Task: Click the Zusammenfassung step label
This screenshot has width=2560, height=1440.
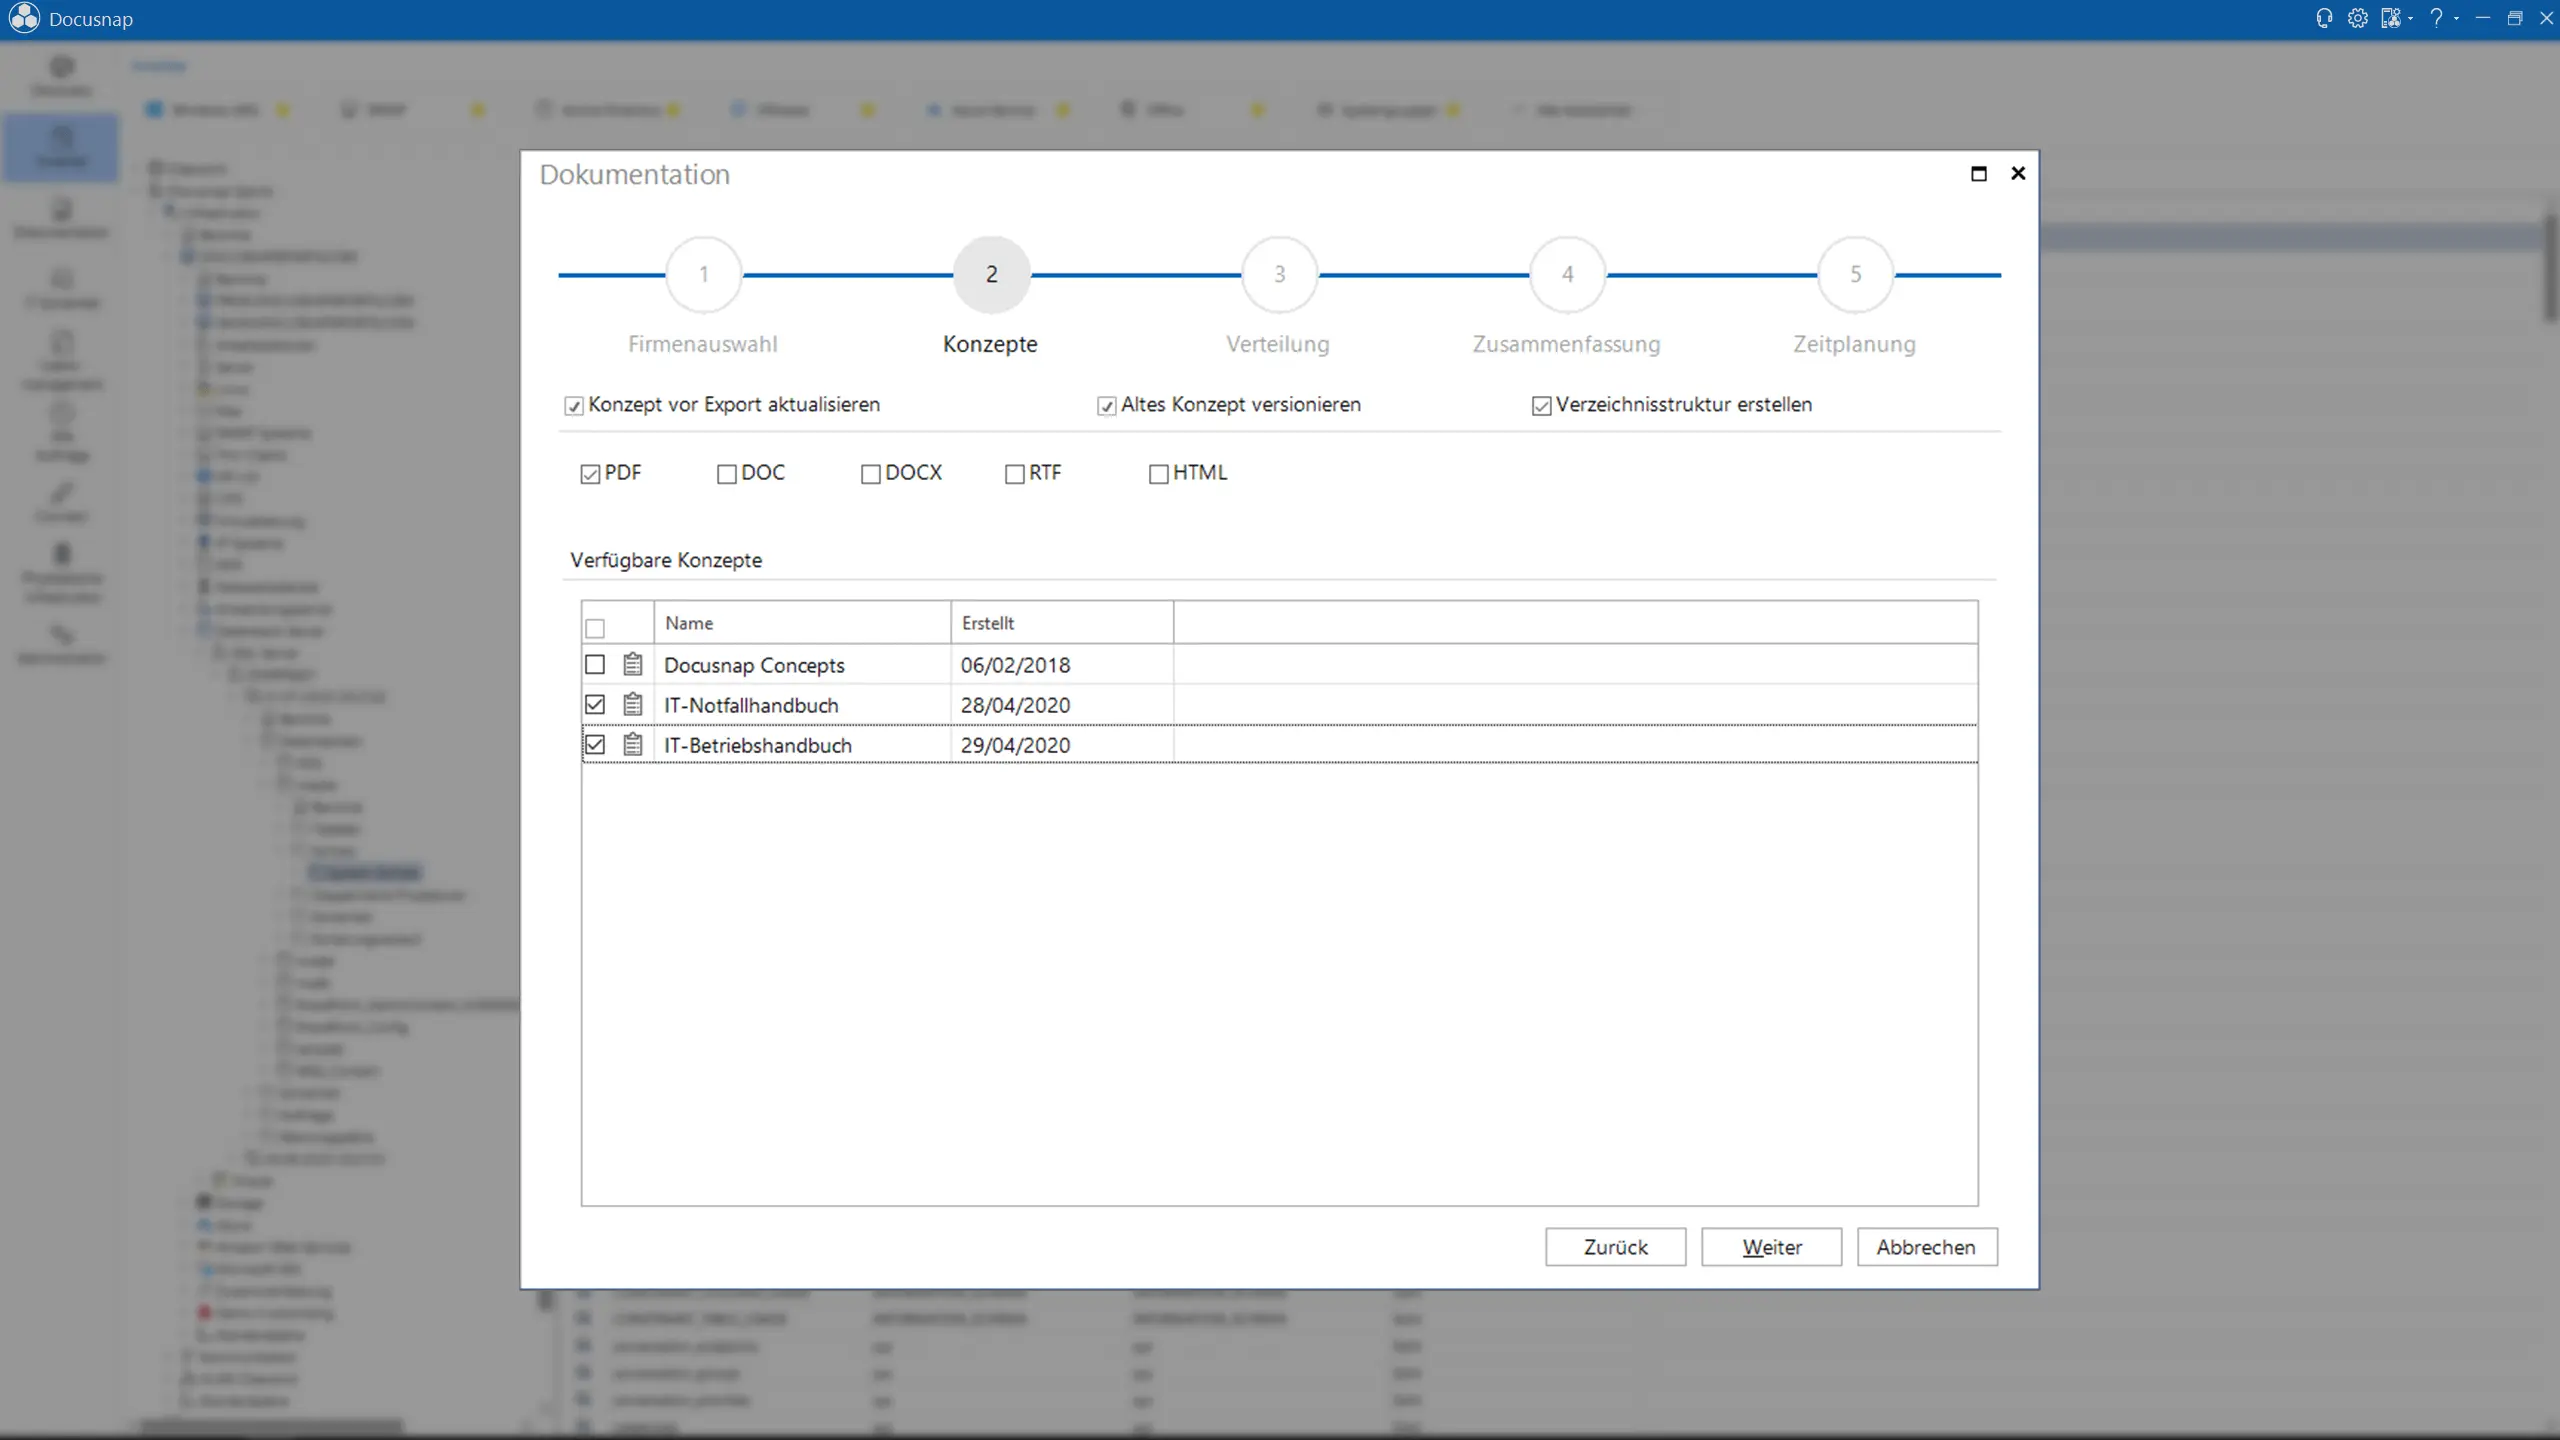Action: [1566, 344]
